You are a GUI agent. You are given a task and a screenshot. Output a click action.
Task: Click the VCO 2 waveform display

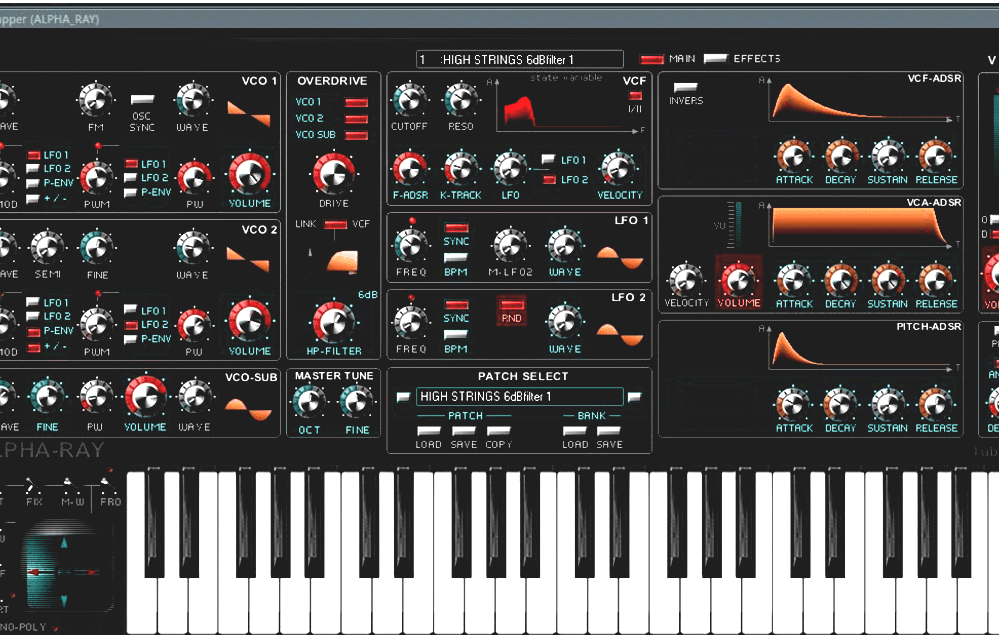[x=248, y=261]
